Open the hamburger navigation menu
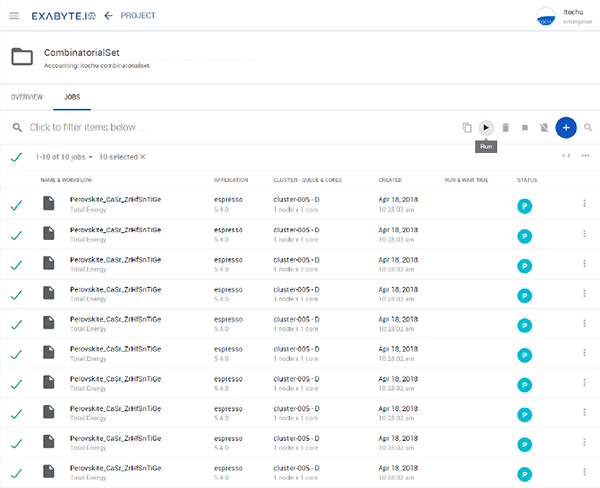The image size is (600, 488). click(14, 16)
